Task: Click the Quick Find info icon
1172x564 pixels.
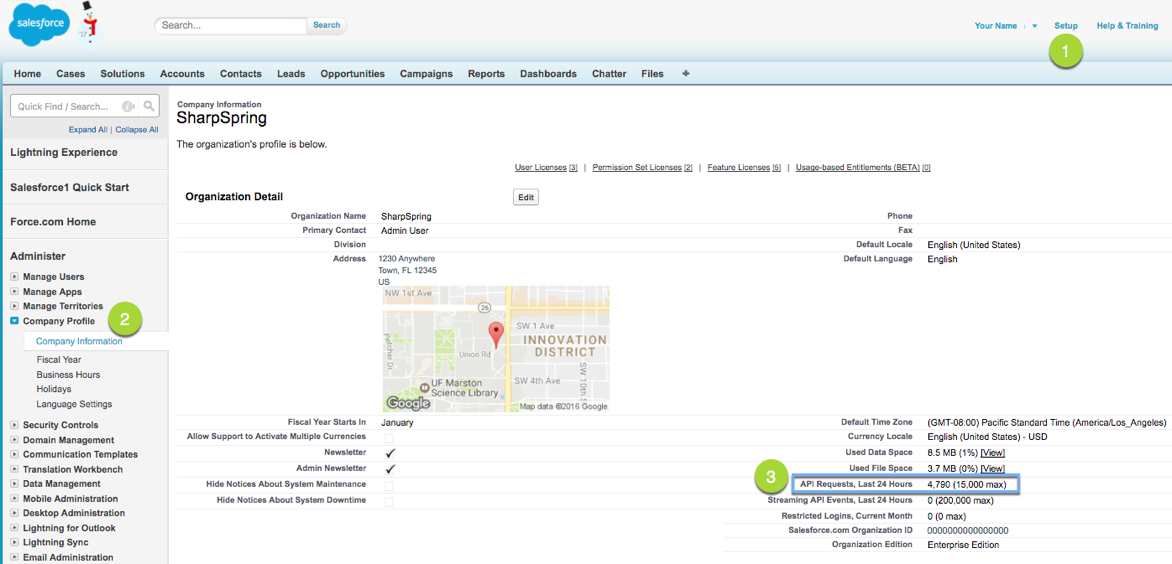Action: click(x=128, y=107)
